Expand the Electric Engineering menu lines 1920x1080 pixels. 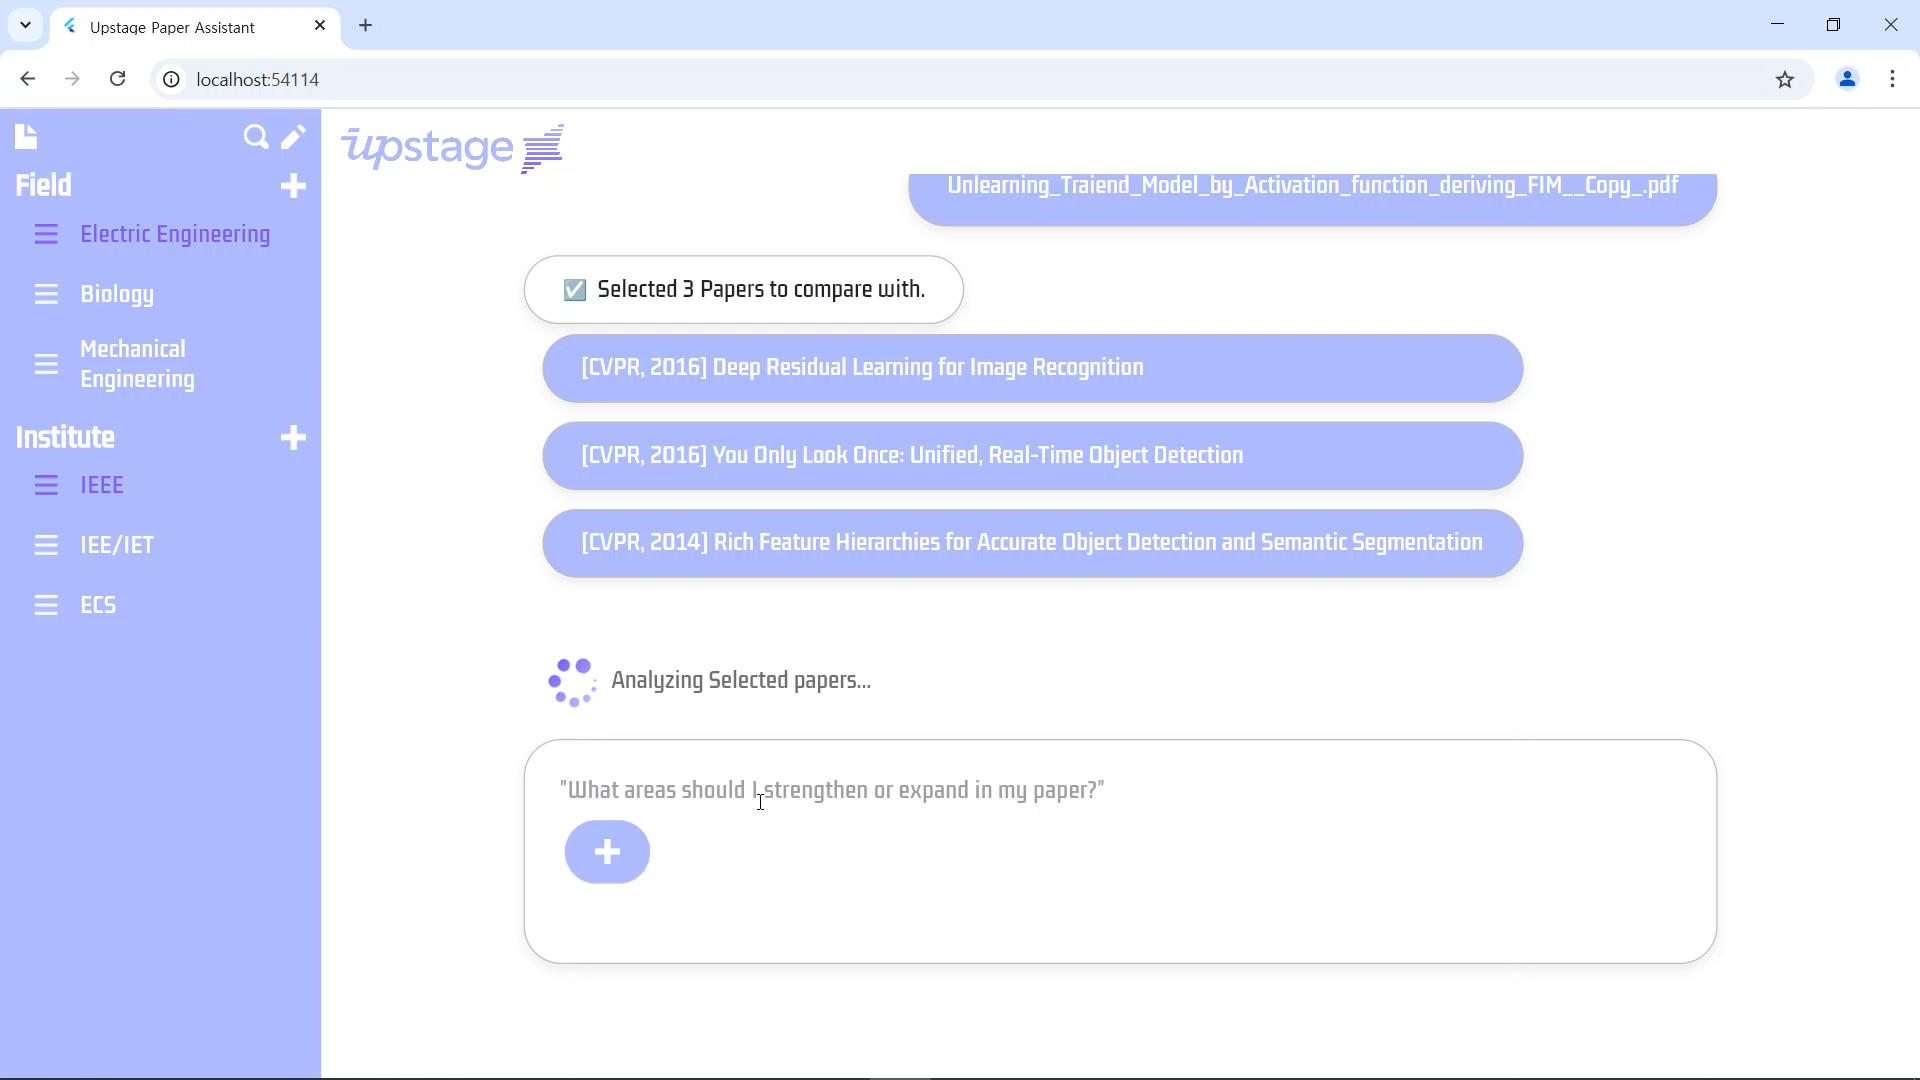46,235
